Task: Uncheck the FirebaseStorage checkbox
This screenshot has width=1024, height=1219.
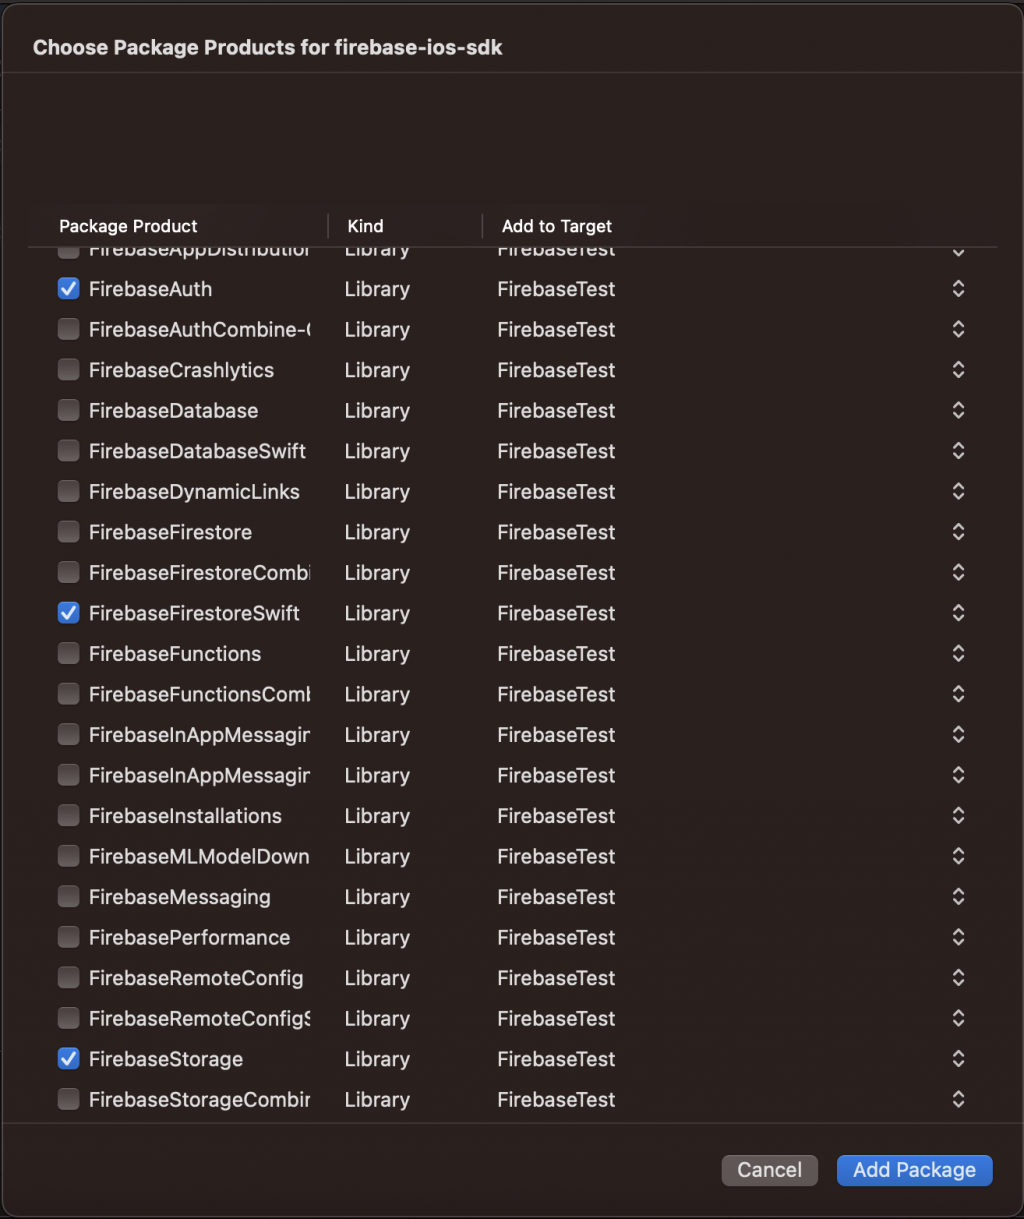Action: click(x=68, y=1059)
